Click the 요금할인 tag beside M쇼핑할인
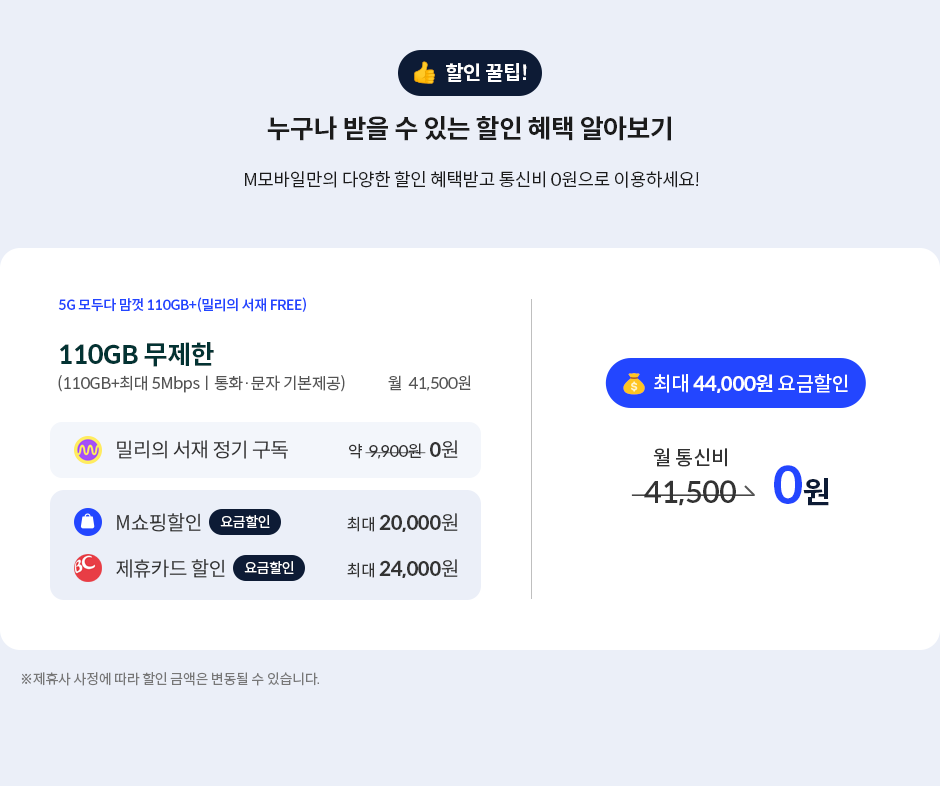The width and height of the screenshot is (940, 786). click(x=245, y=522)
